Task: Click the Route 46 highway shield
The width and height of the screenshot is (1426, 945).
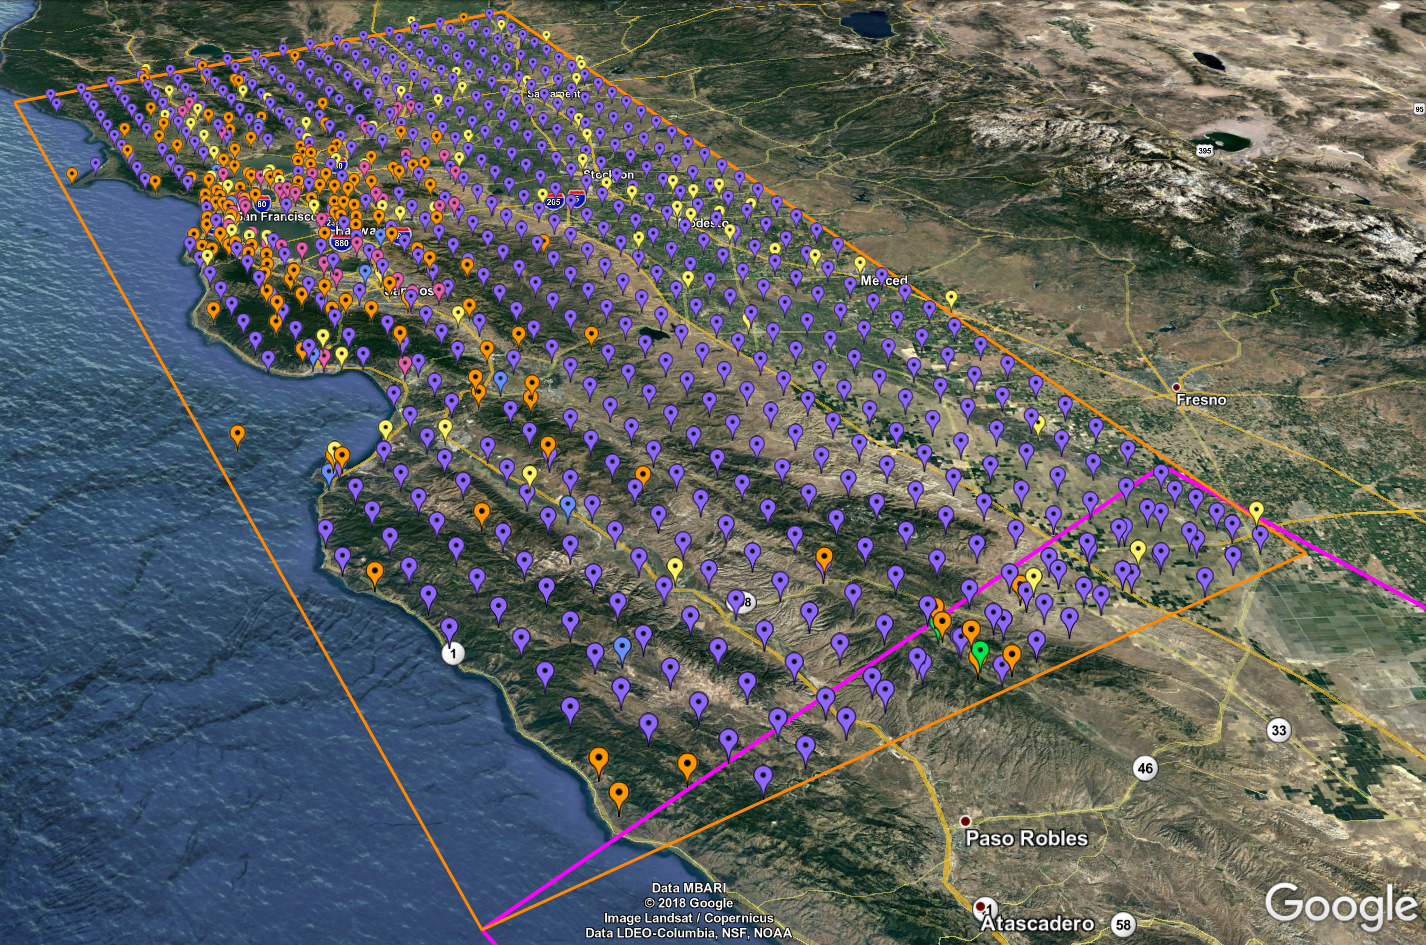Action: (1145, 769)
